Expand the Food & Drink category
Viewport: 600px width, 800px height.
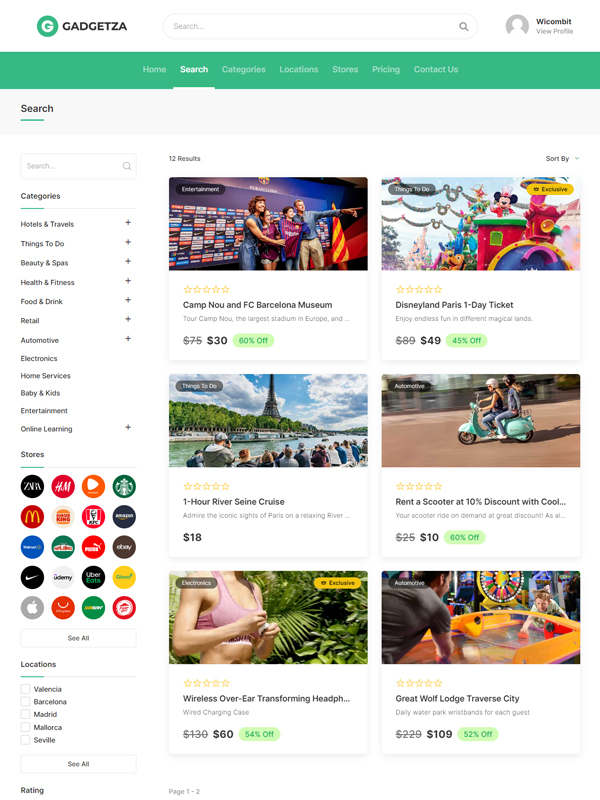pyautogui.click(x=128, y=301)
